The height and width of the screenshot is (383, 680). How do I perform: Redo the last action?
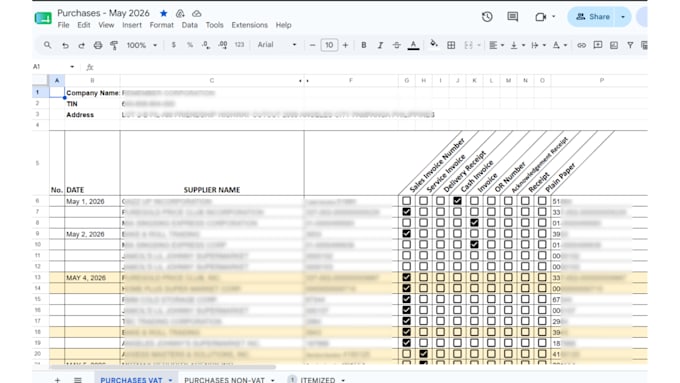coord(81,45)
